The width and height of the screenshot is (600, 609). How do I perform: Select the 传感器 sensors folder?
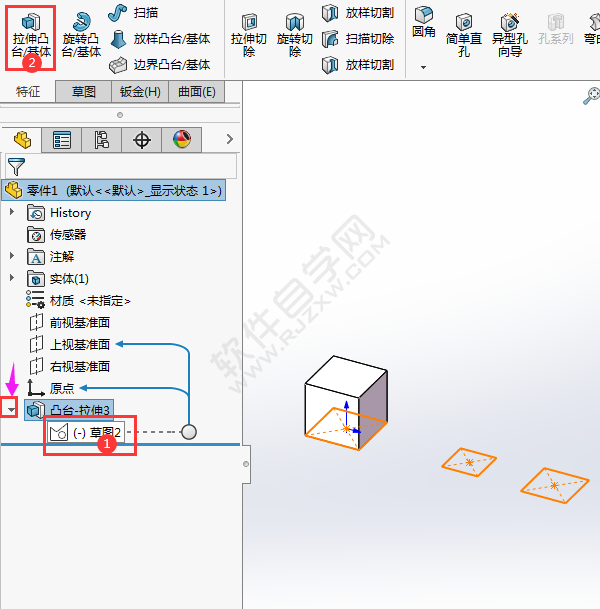(x=57, y=235)
